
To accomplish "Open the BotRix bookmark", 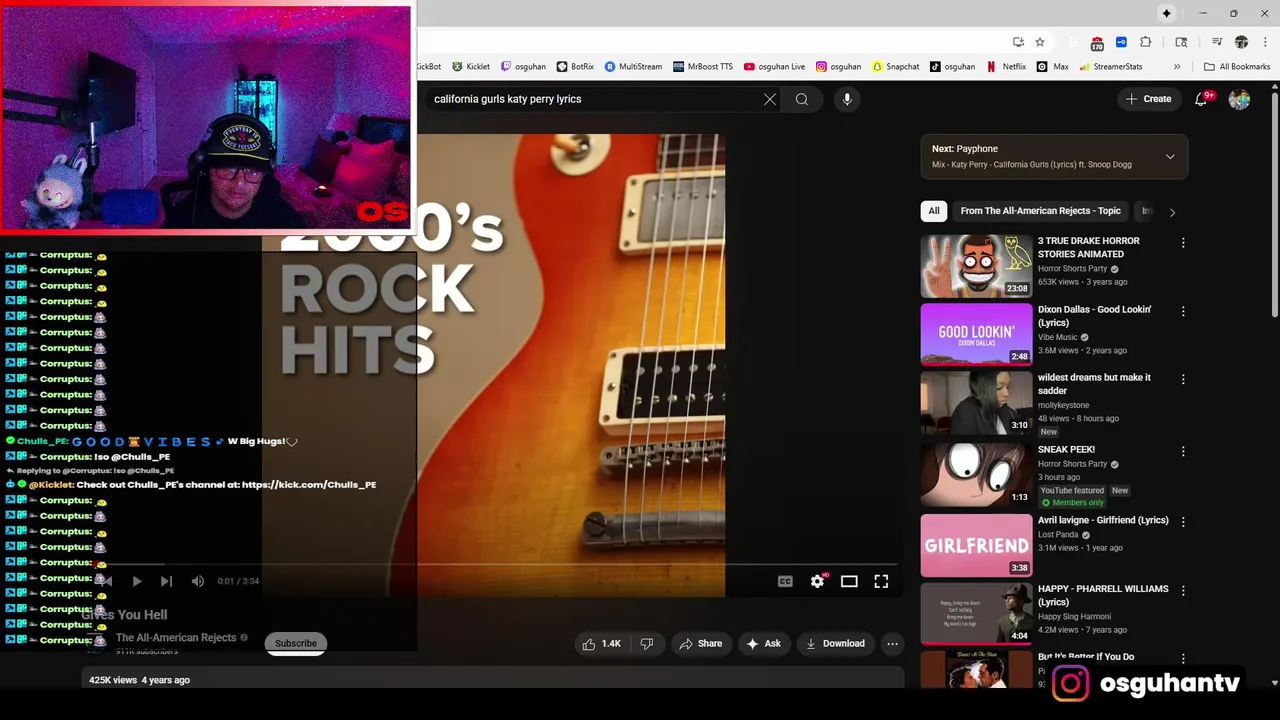I will click(575, 67).
